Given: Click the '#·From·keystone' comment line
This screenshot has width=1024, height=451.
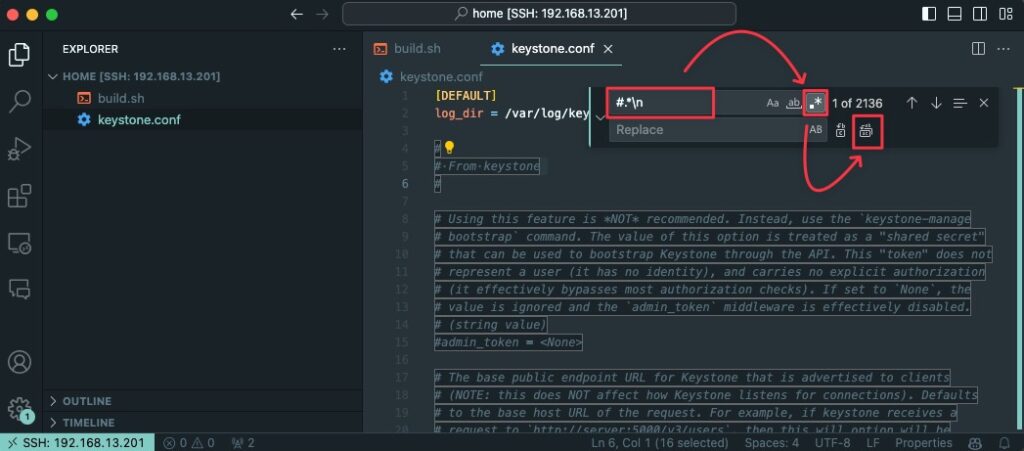Looking at the screenshot, I should pyautogui.click(x=487, y=166).
